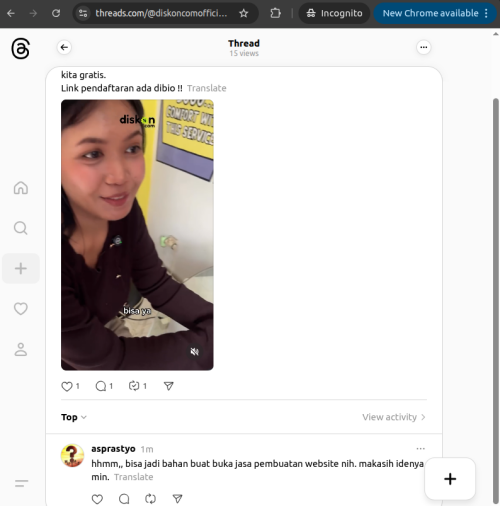
Task: Open the Incognito indicator
Action: (x=334, y=13)
